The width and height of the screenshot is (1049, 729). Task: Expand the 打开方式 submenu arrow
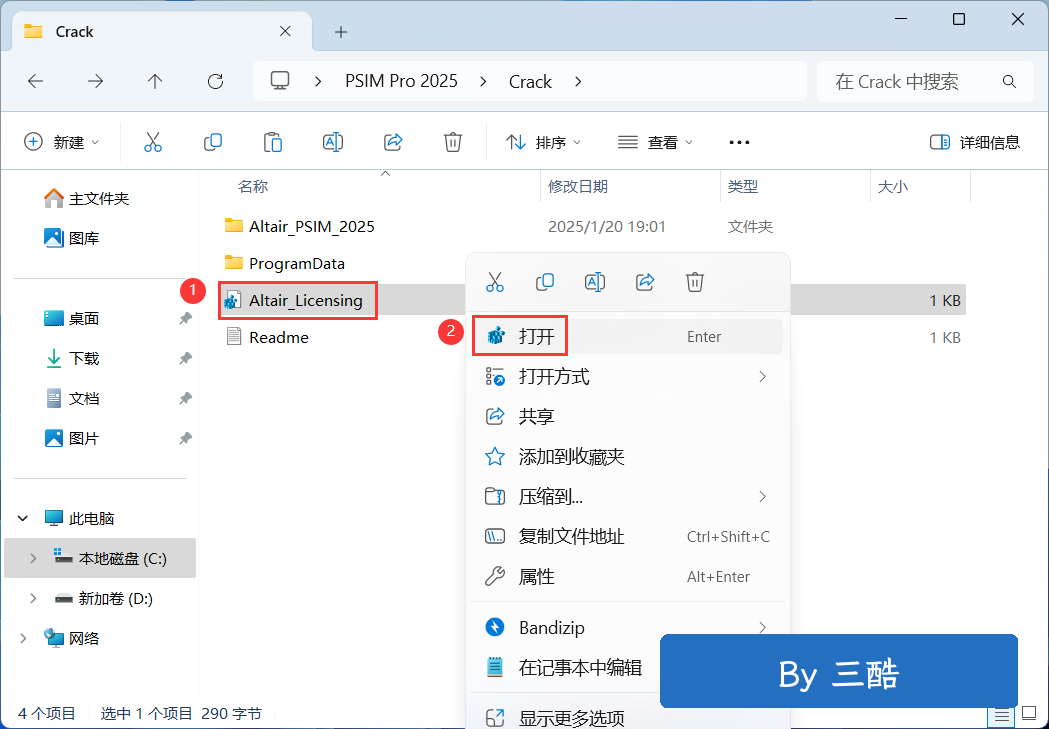[763, 377]
